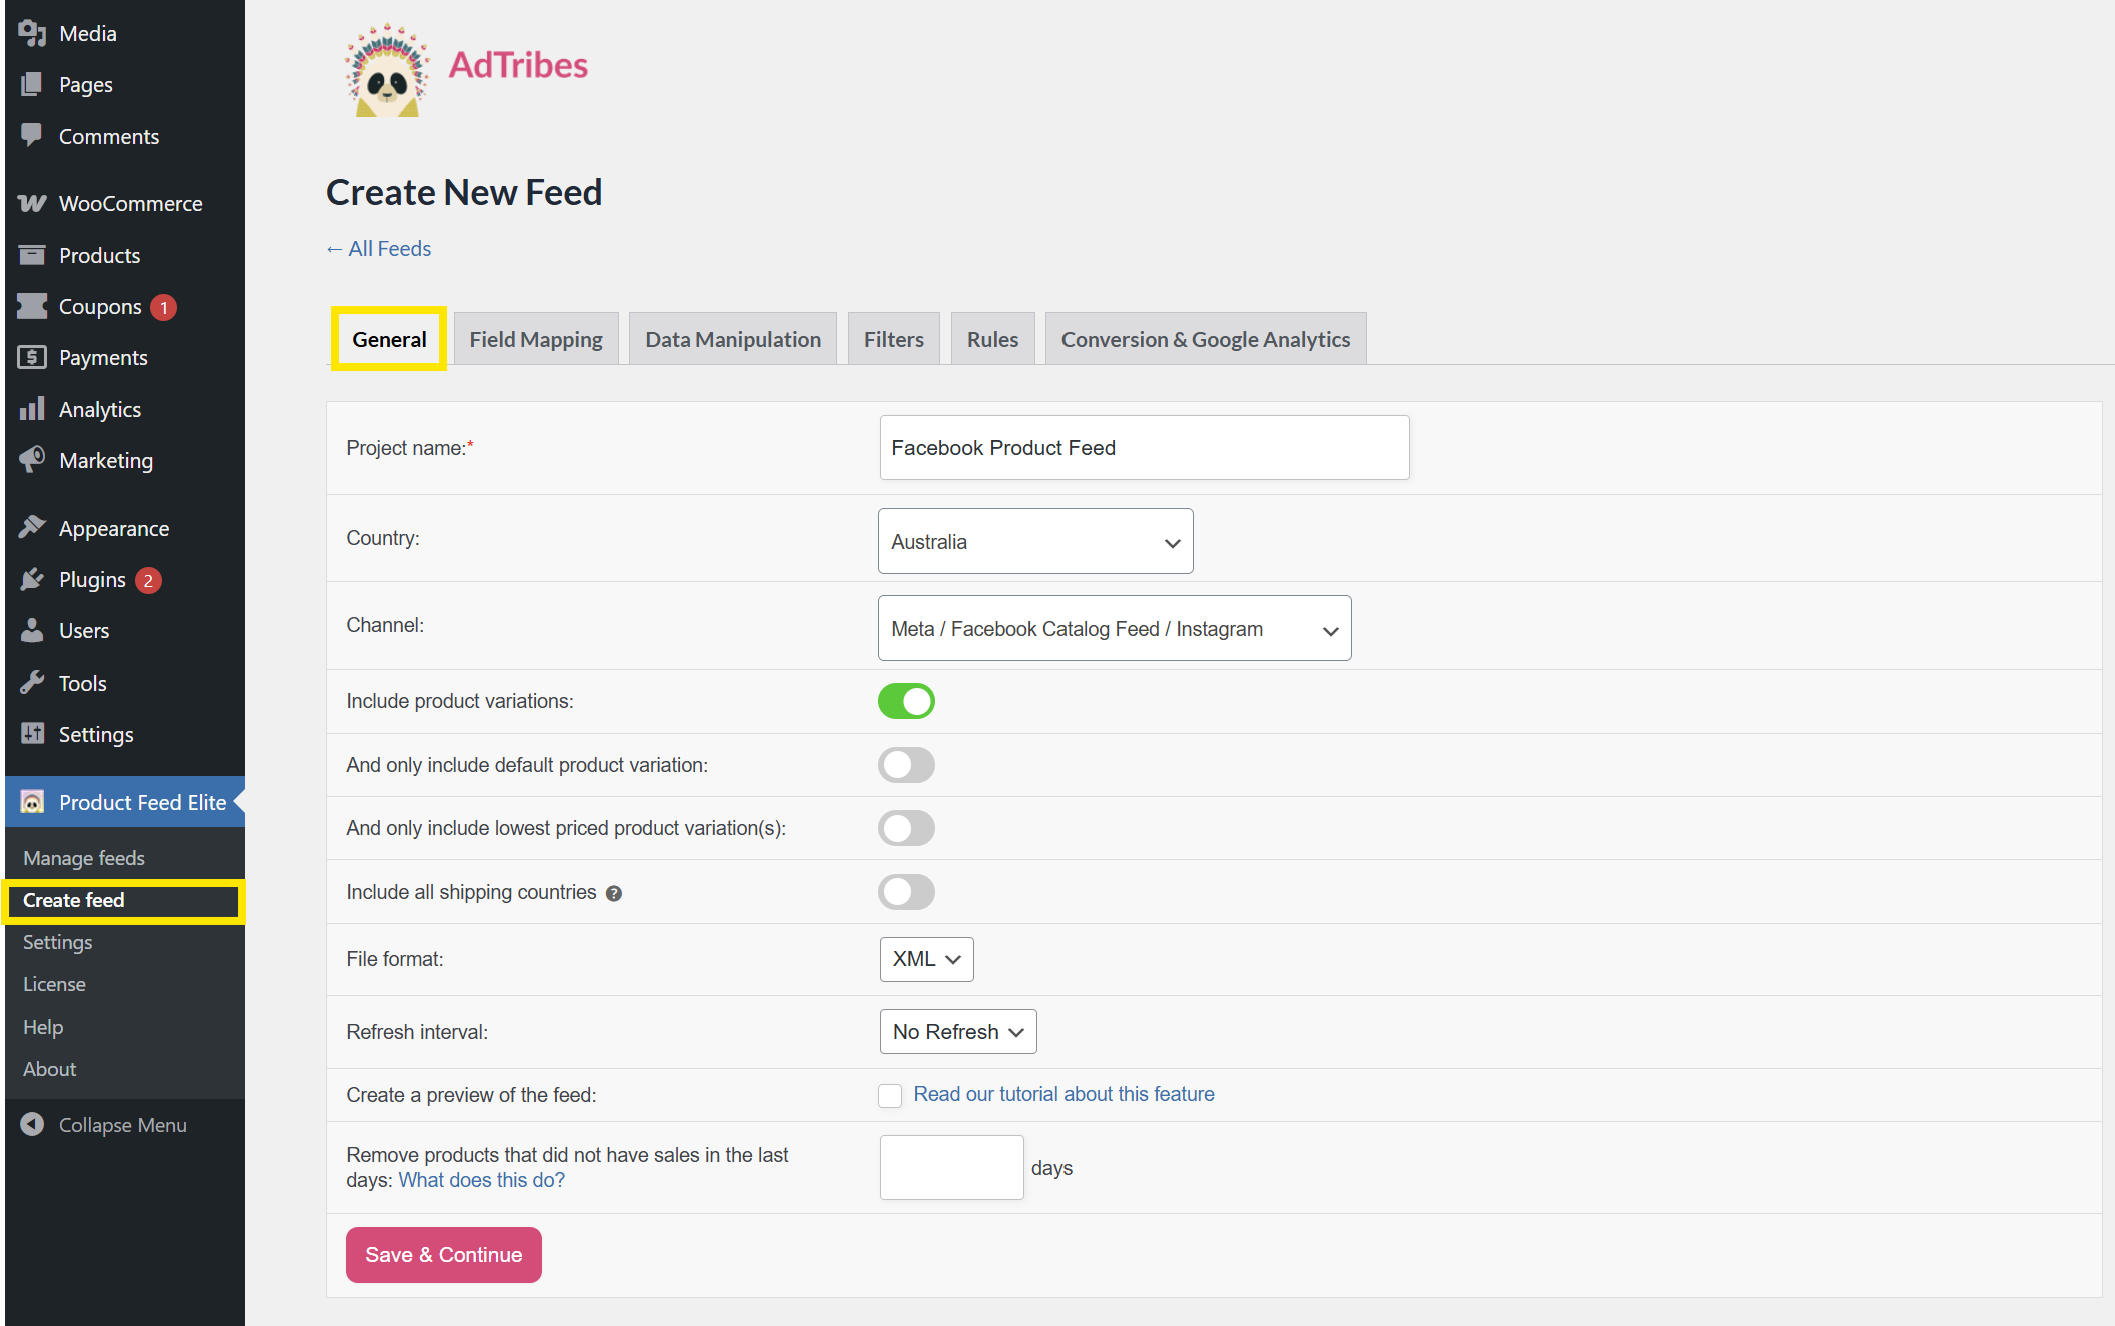Click the Analytics bar chart icon
This screenshot has width=2115, height=1326.
(32, 409)
